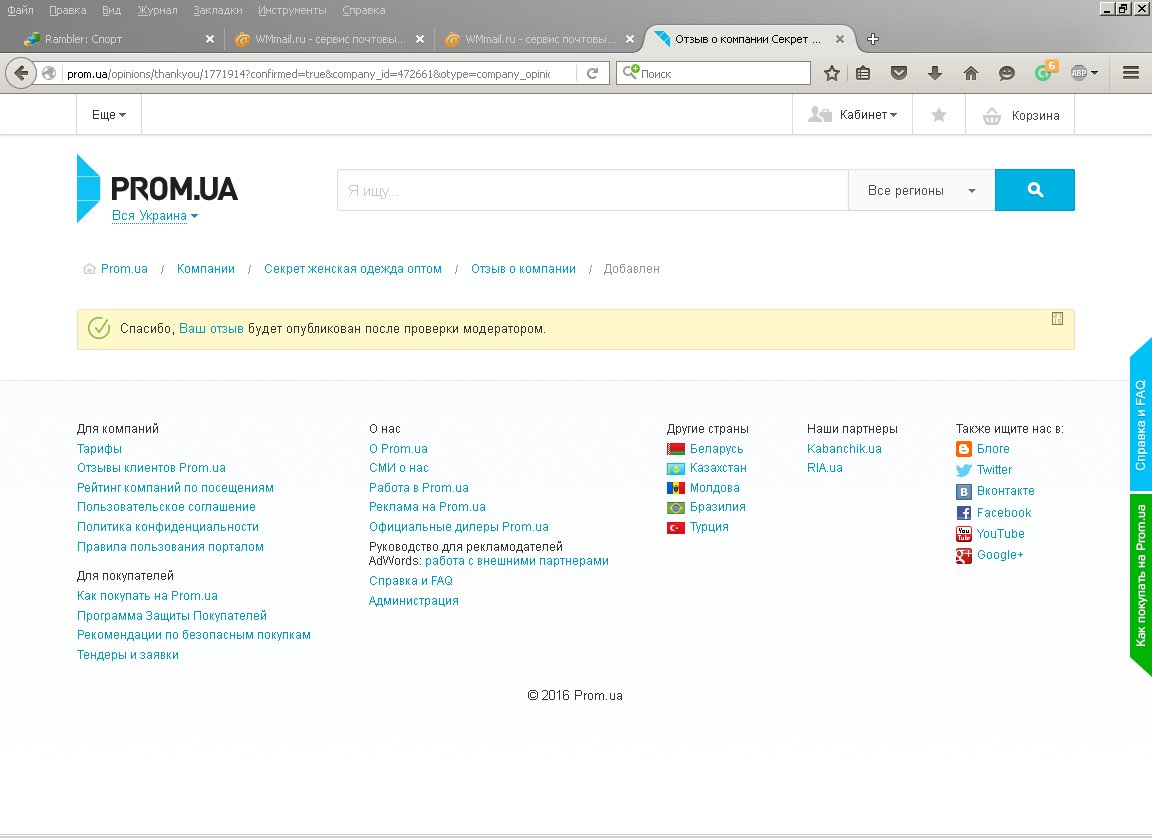Click the Pocket save icon
This screenshot has height=838, width=1152.
pyautogui.click(x=899, y=73)
